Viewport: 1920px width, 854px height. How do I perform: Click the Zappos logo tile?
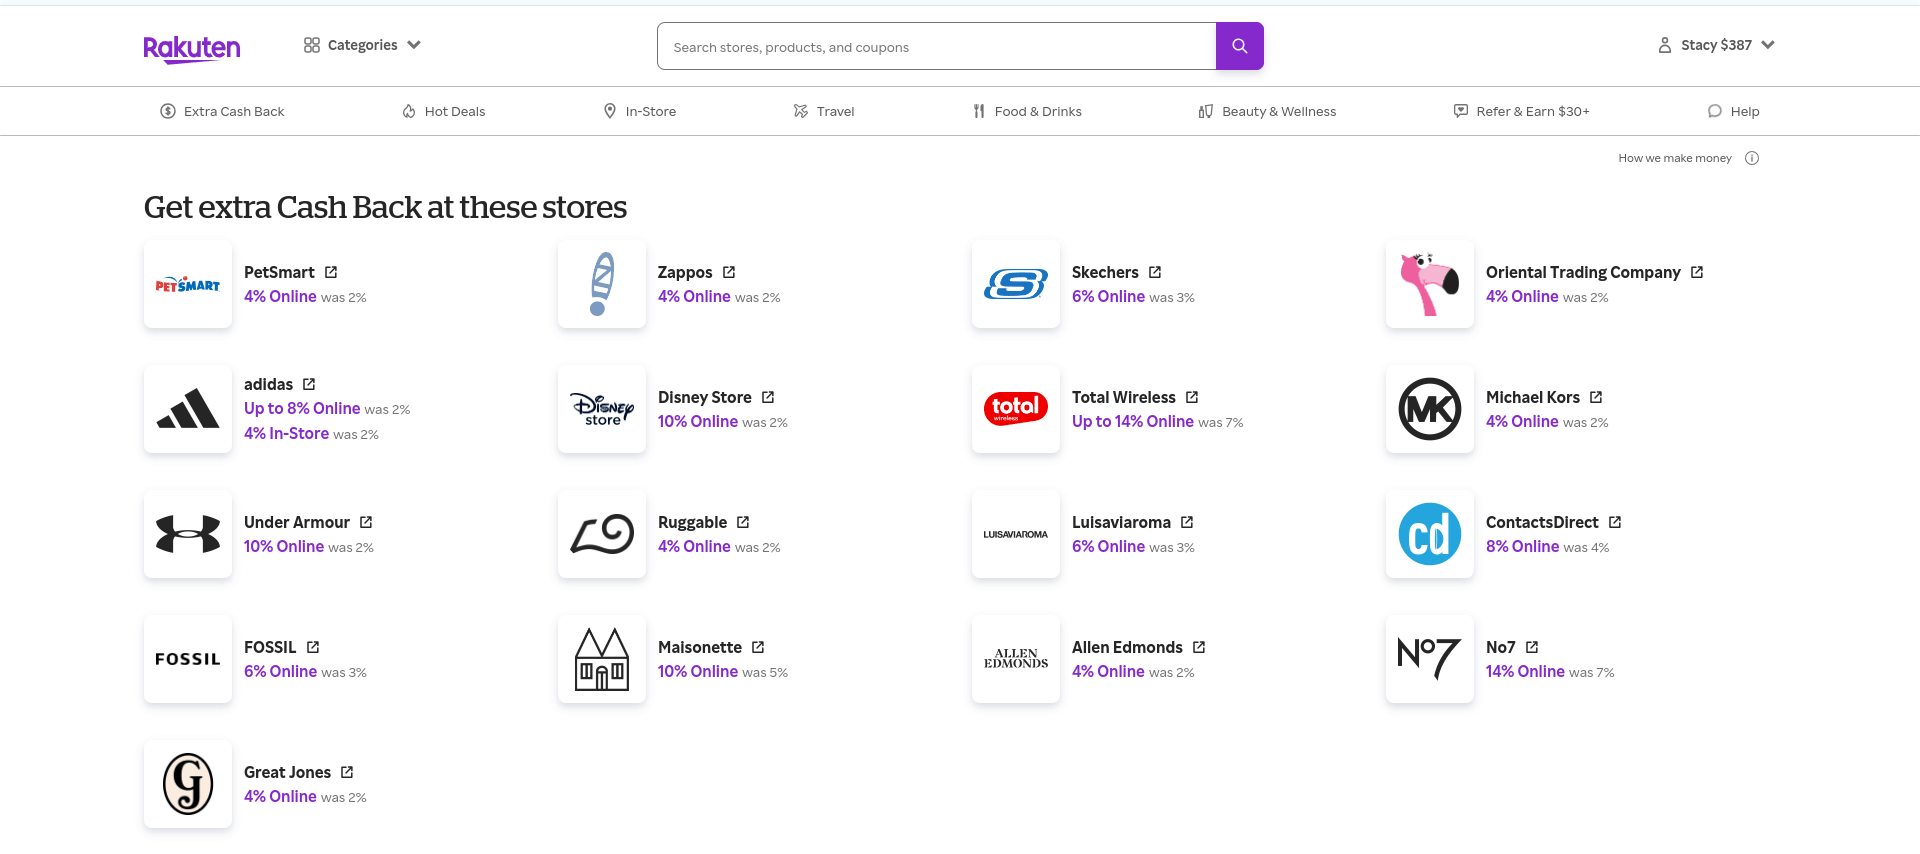coord(602,284)
